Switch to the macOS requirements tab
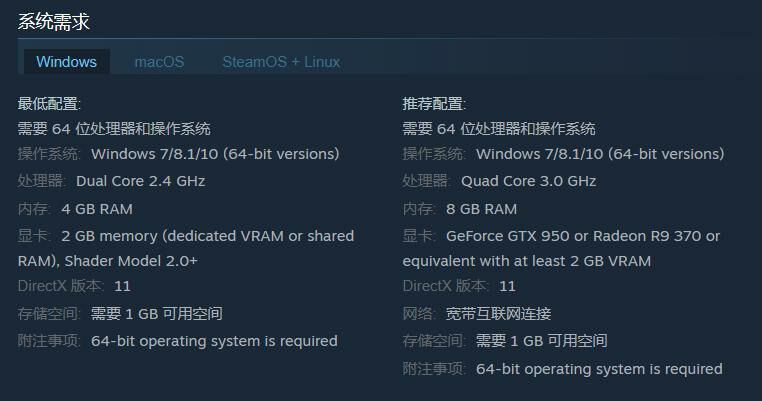Screen dimensions: 762x401 pyautogui.click(x=159, y=62)
